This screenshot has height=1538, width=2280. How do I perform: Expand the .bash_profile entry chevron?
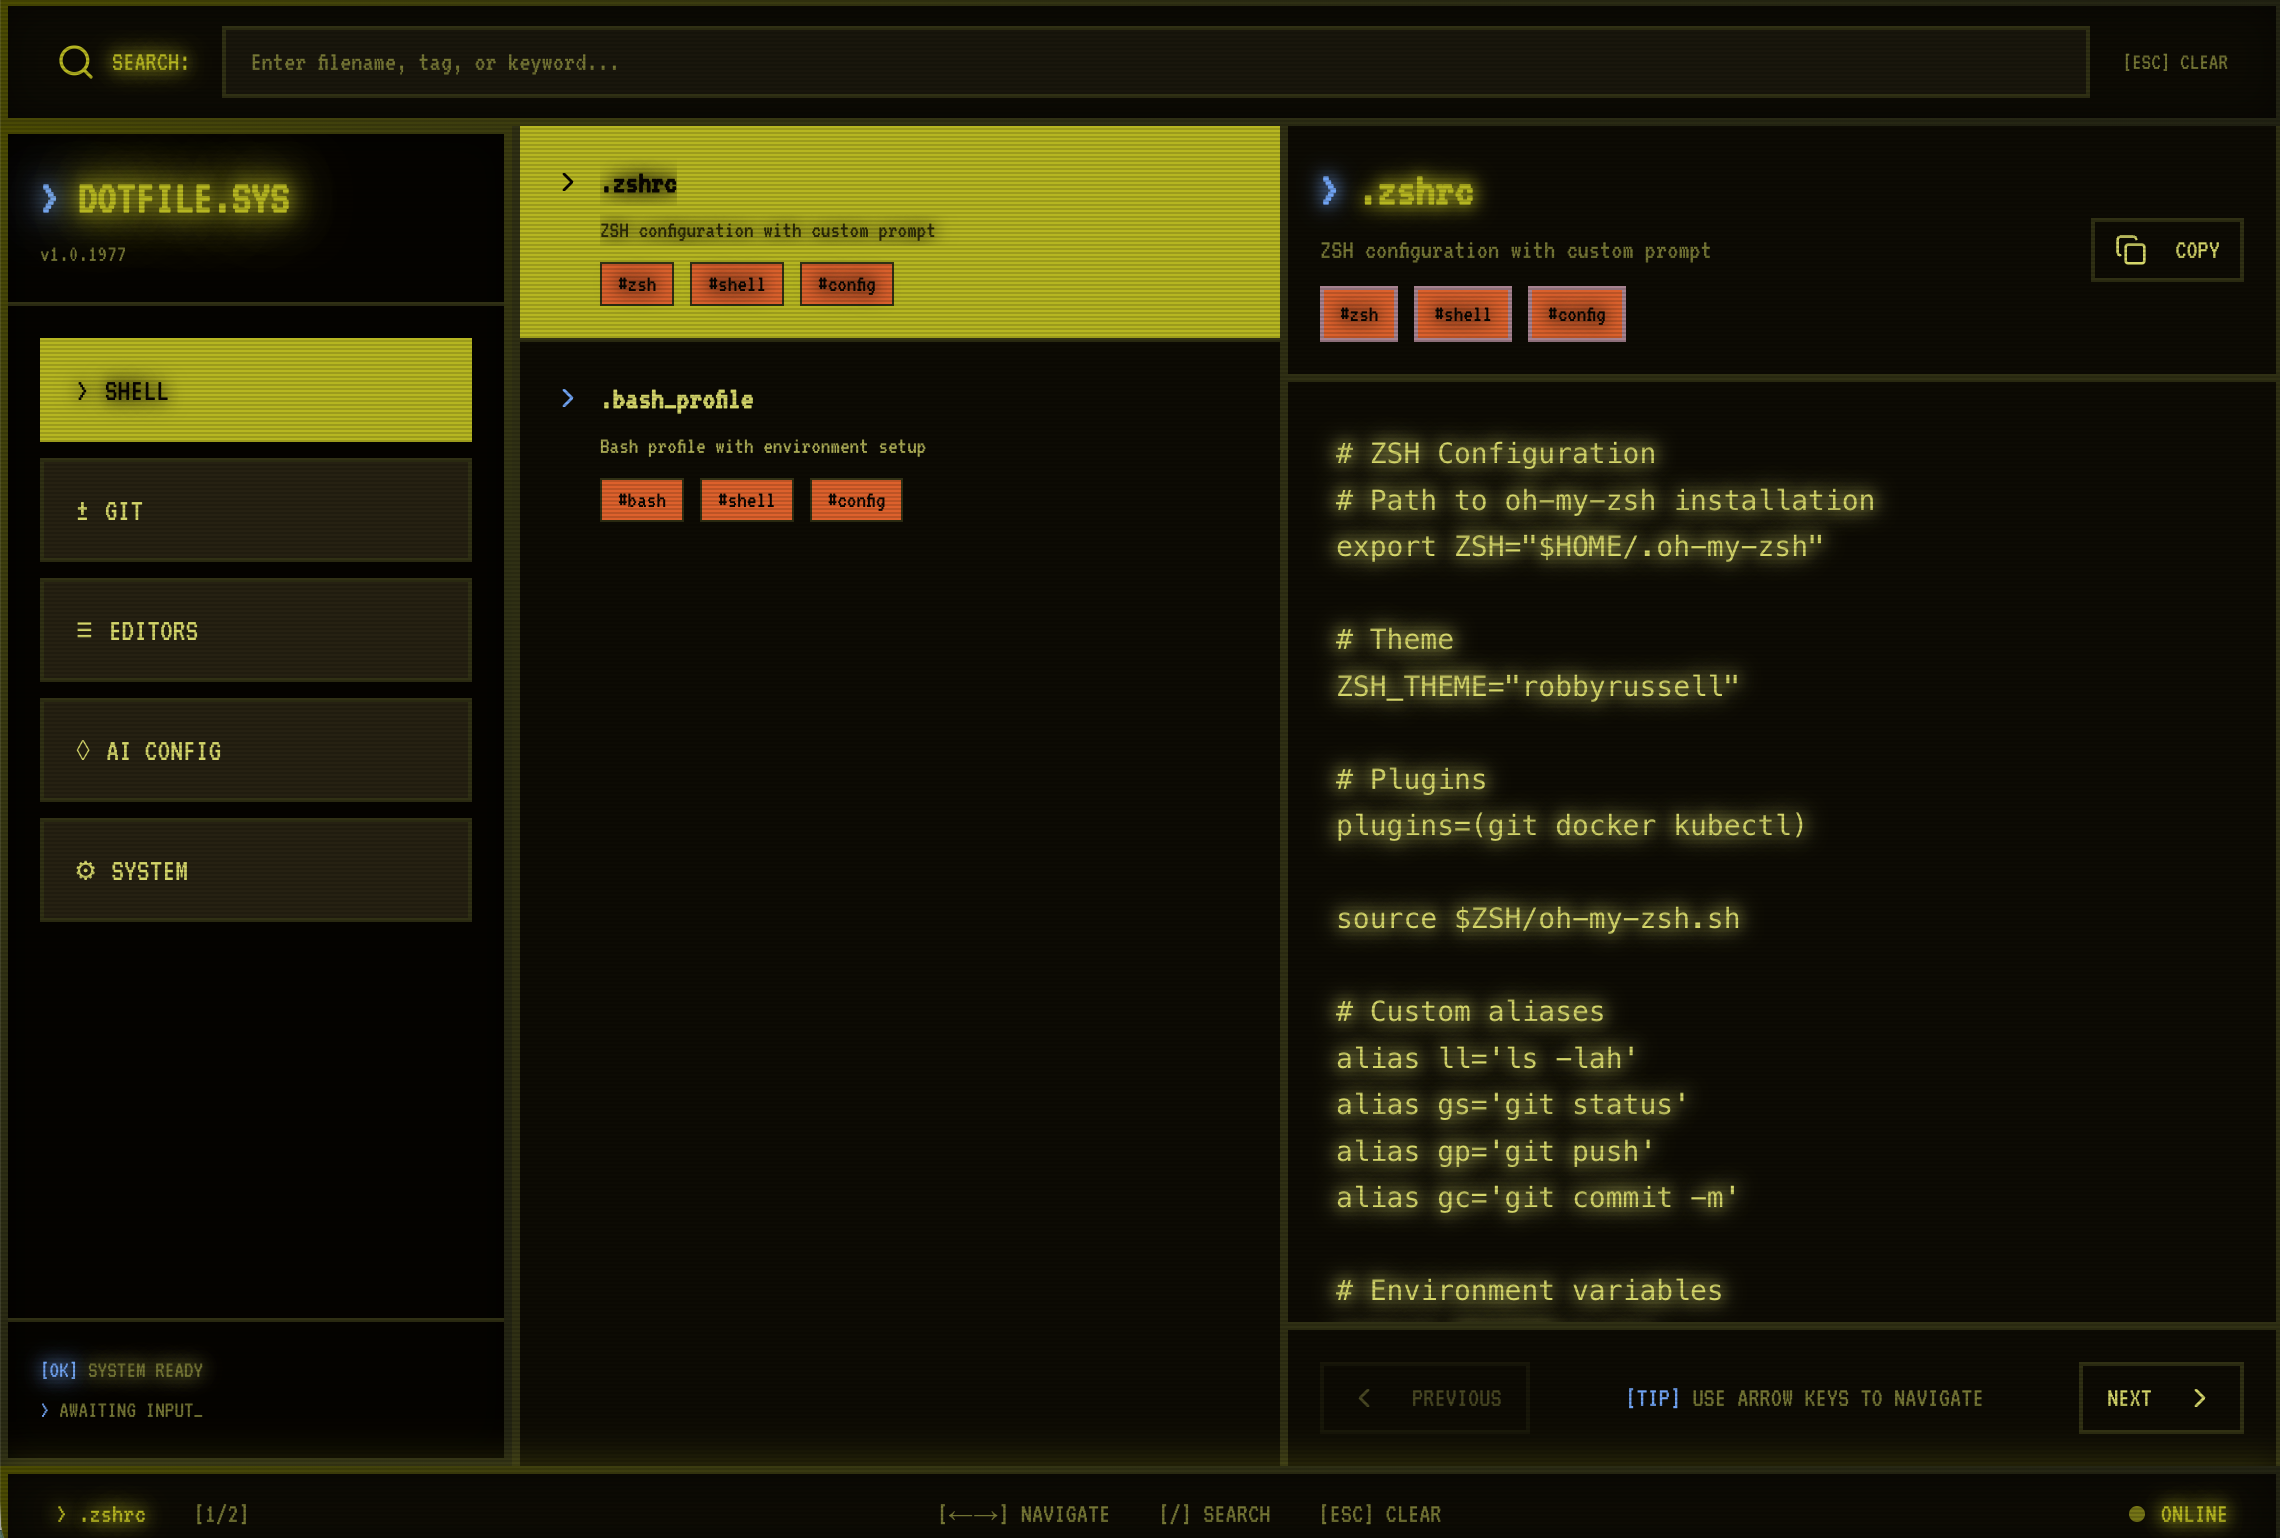pyautogui.click(x=568, y=398)
